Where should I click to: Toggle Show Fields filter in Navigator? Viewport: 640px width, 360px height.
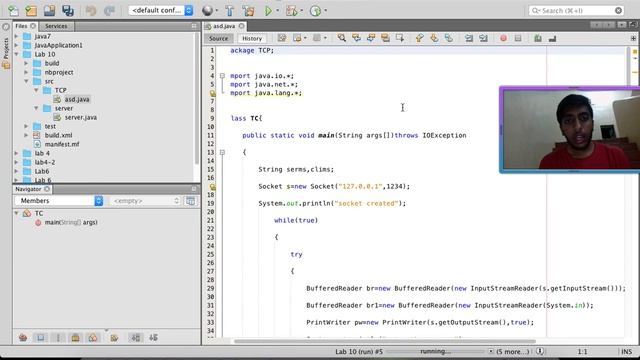click(40, 338)
